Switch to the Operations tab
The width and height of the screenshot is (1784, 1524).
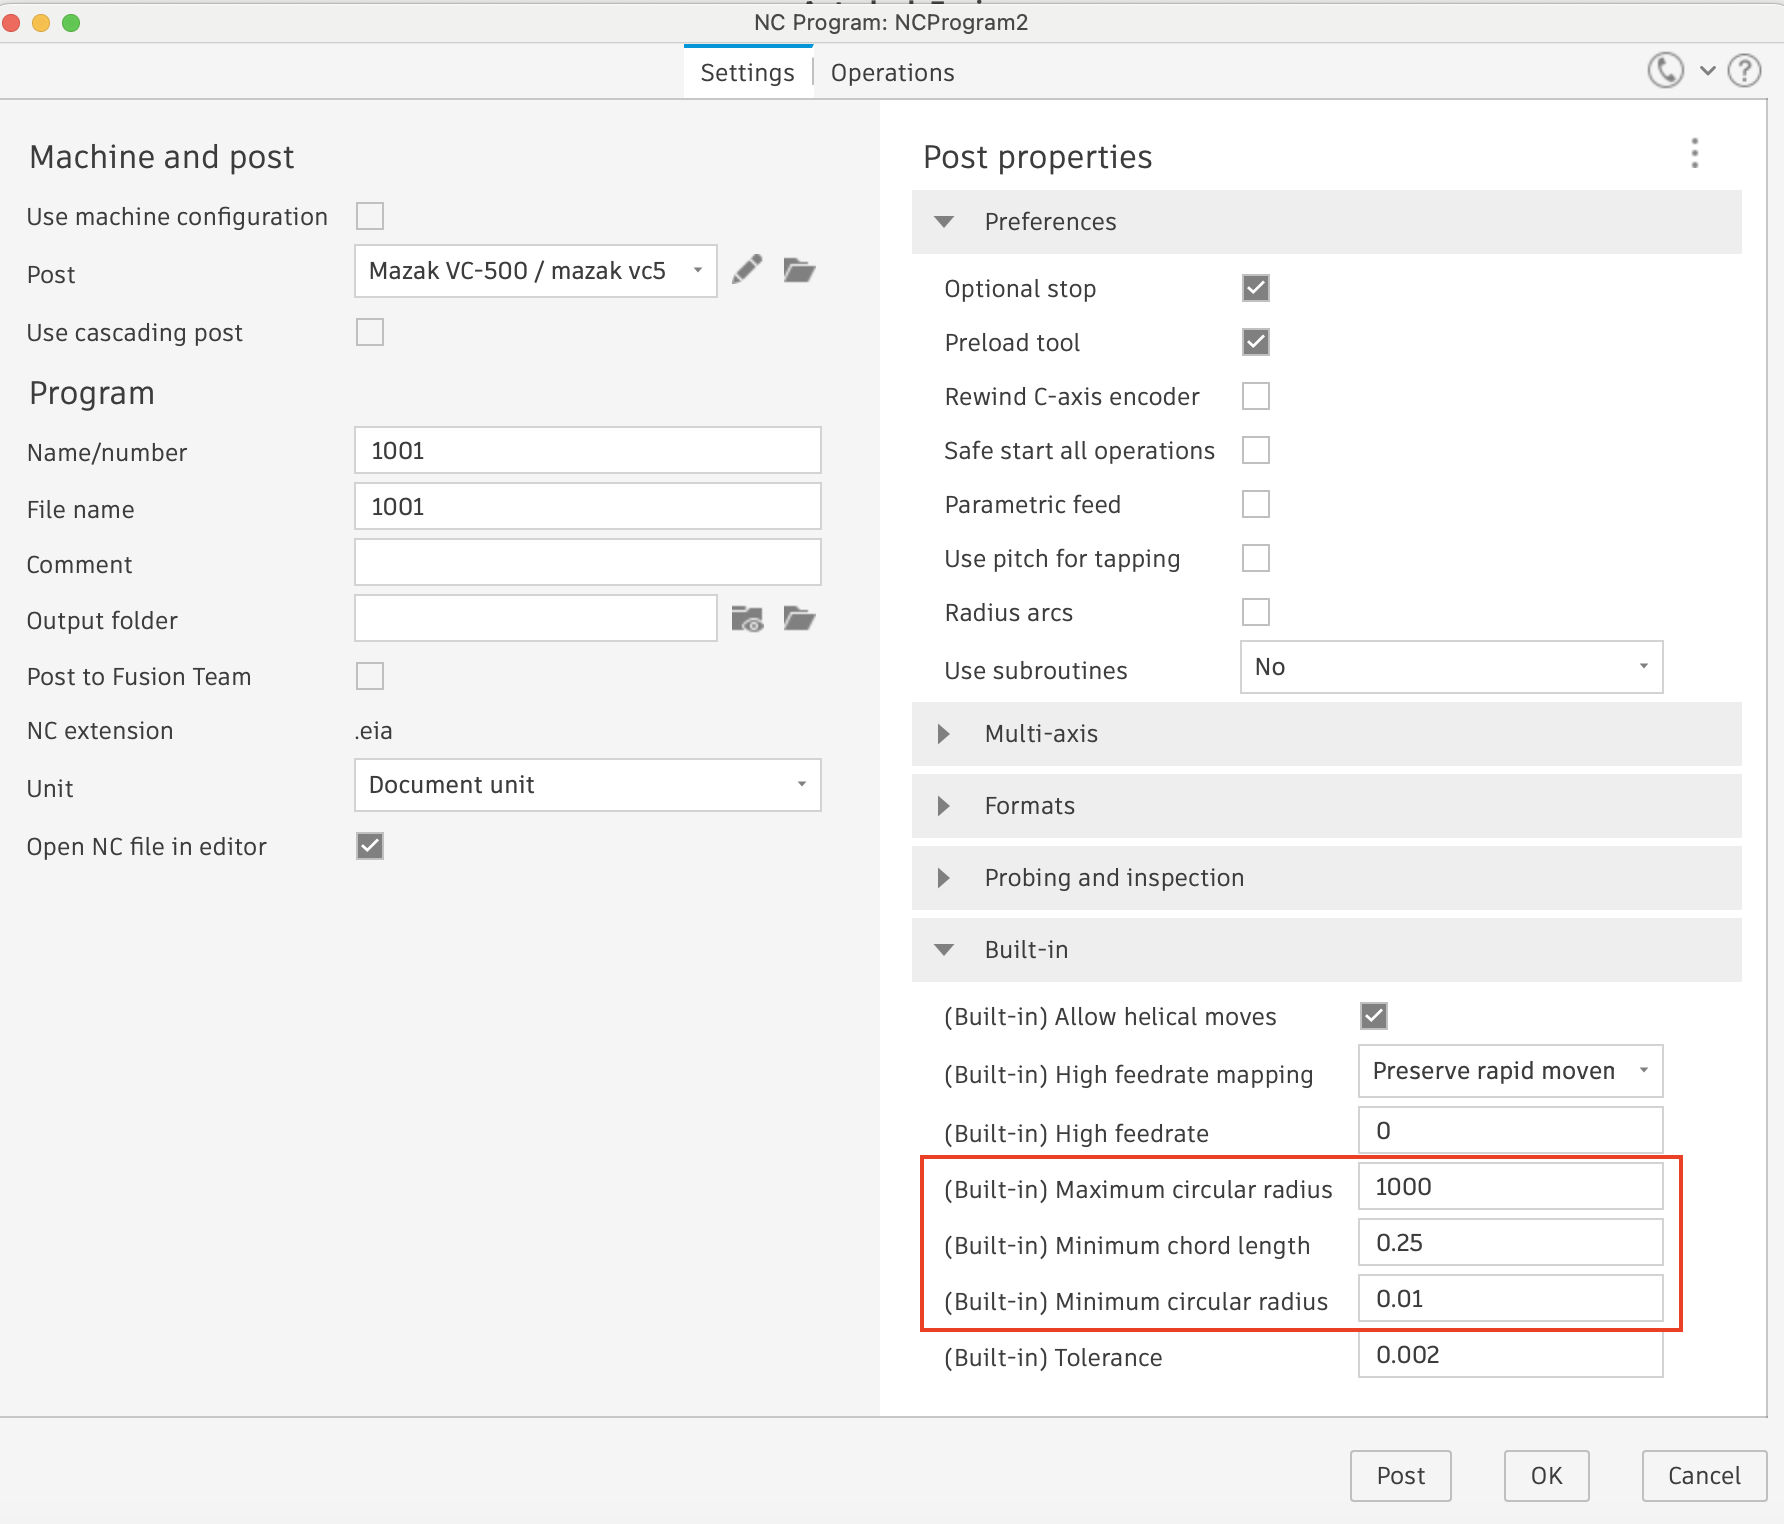pos(891,72)
